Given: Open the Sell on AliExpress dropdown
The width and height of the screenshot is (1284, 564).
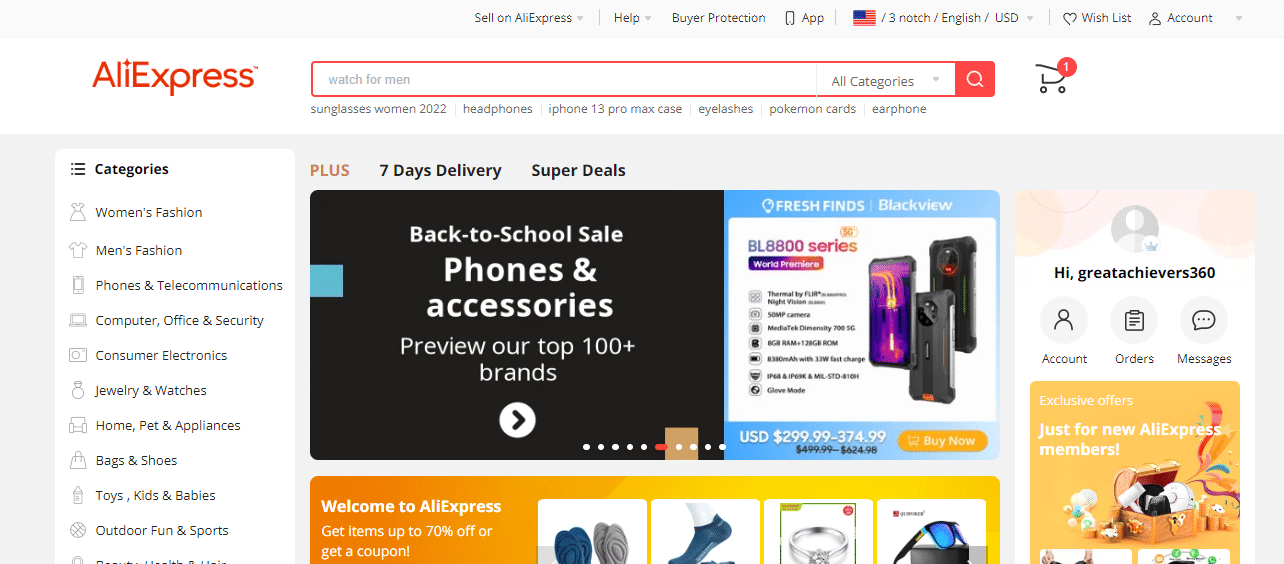Looking at the screenshot, I should [x=529, y=18].
